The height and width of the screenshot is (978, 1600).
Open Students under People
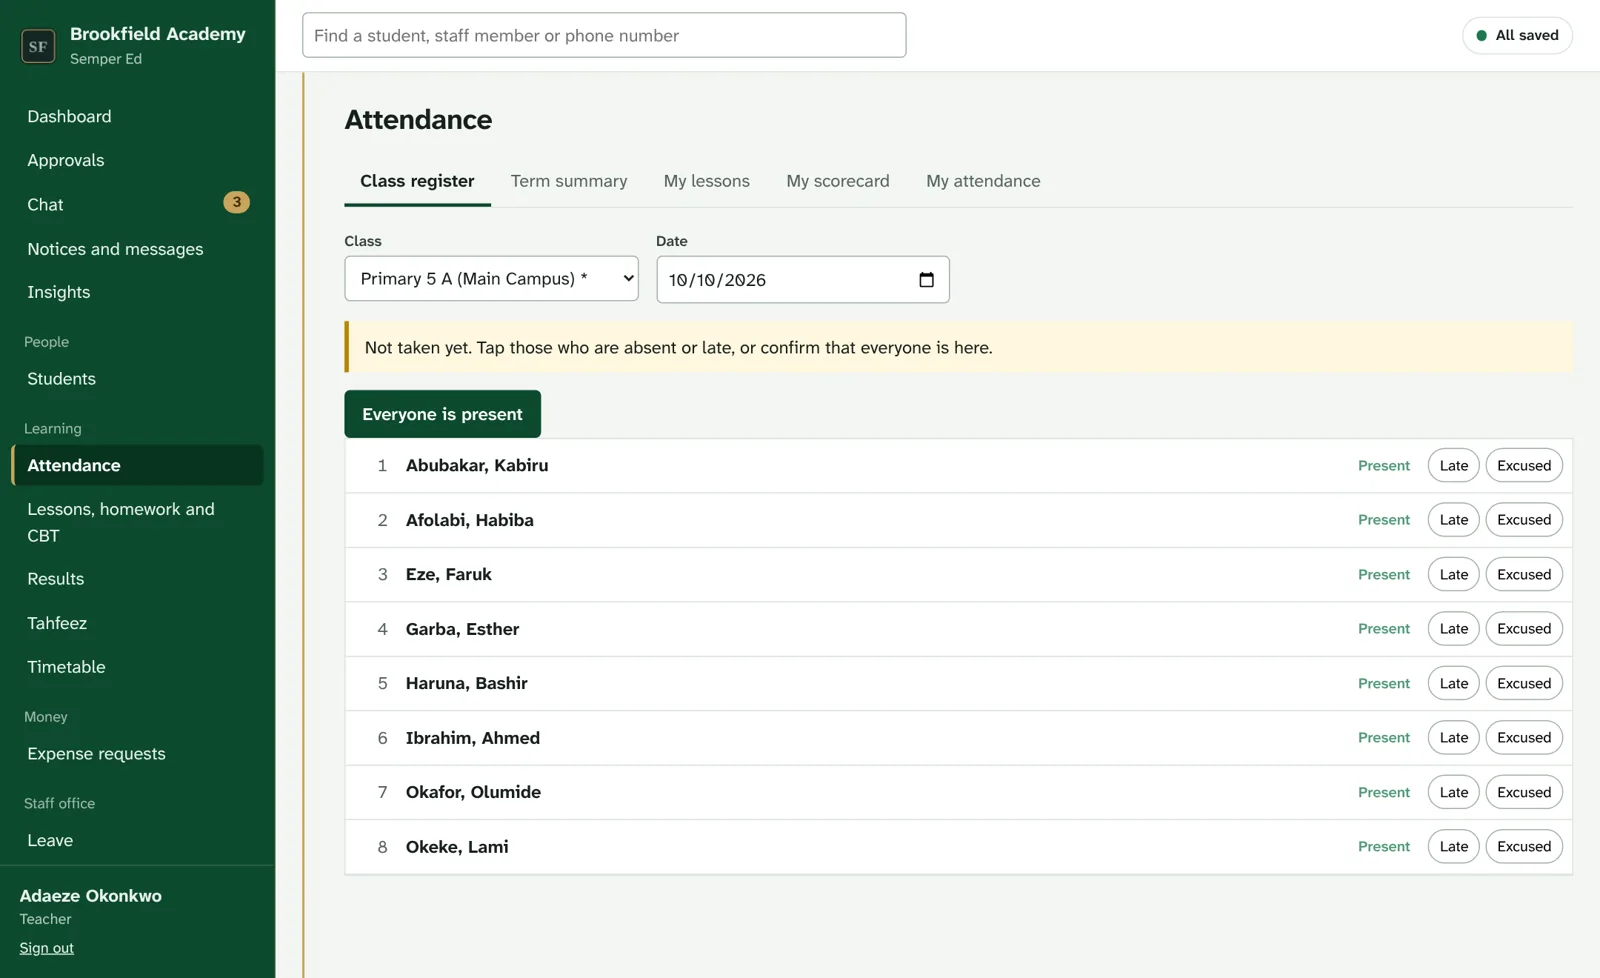(137, 379)
